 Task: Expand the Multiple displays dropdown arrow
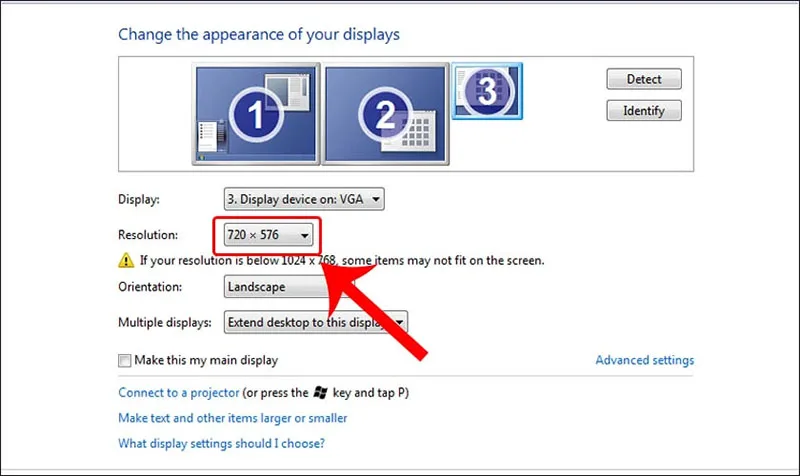(x=399, y=322)
